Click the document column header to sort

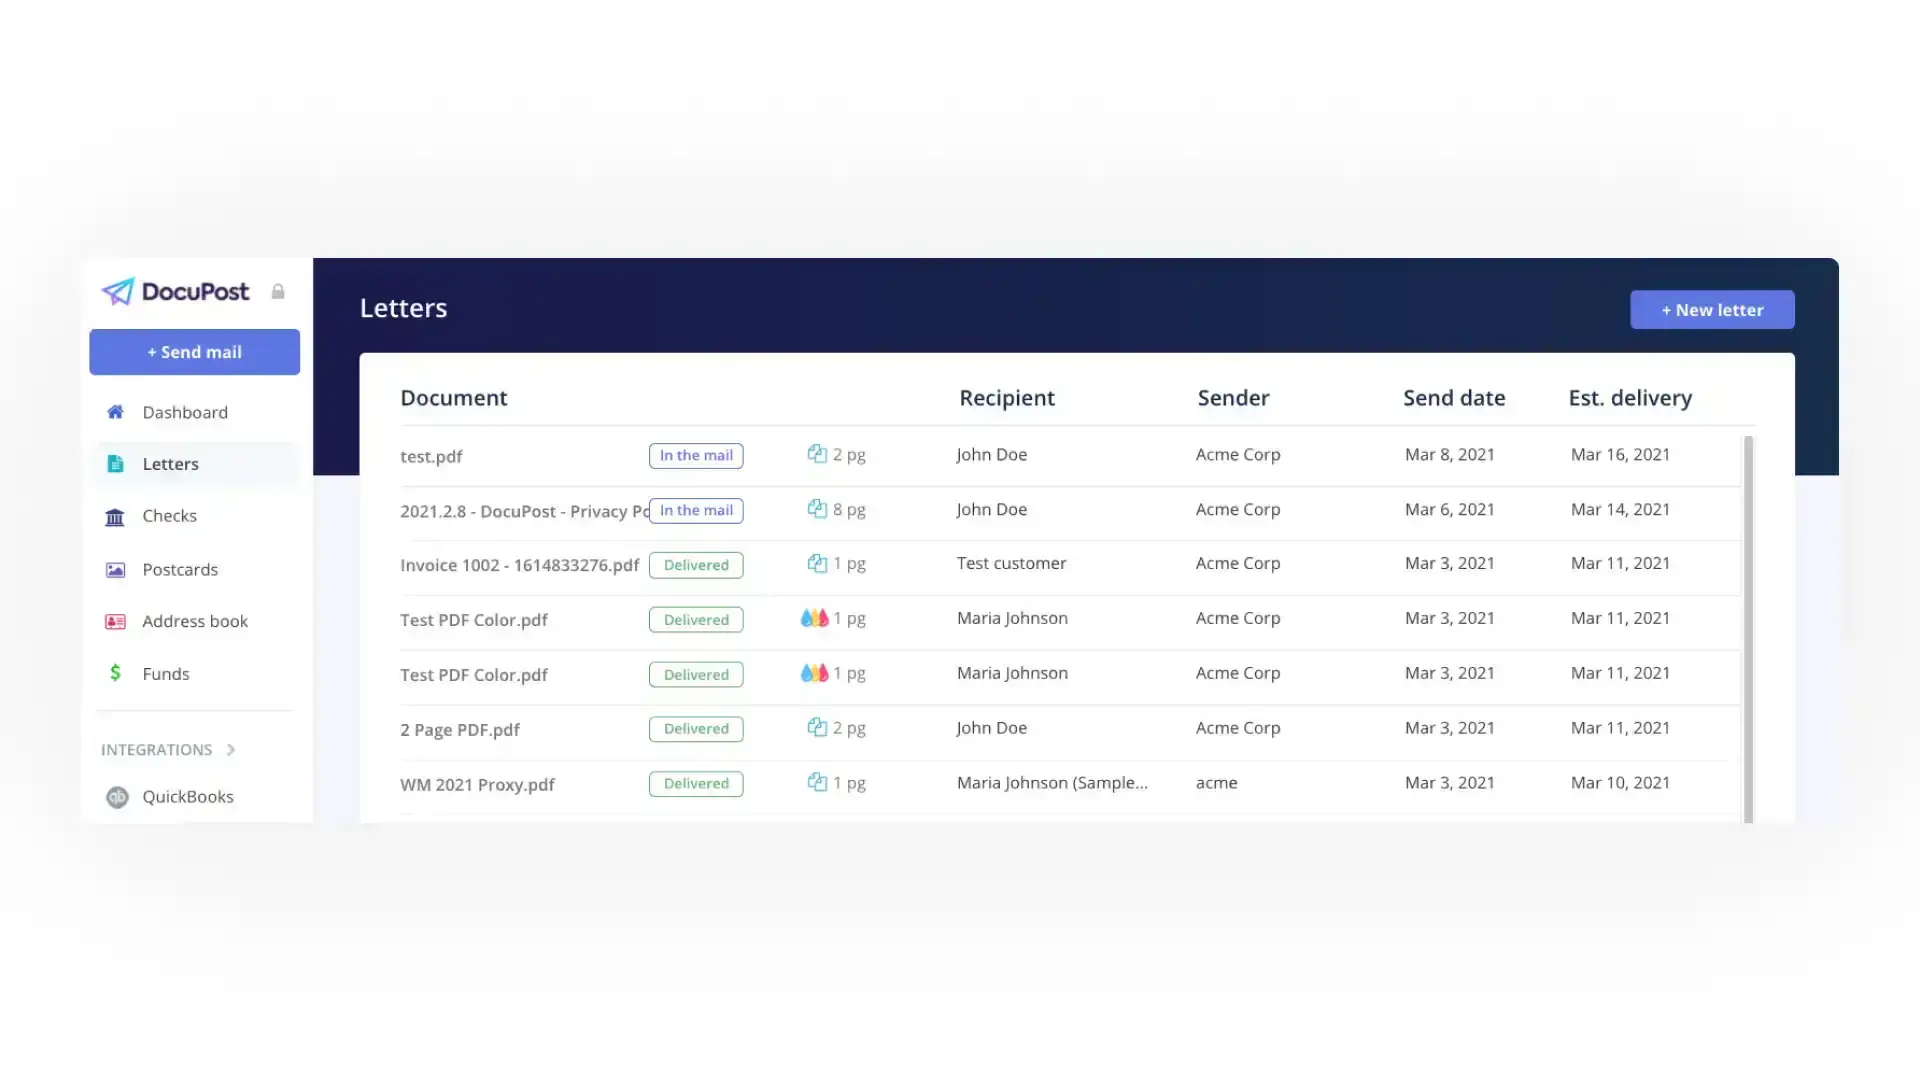[x=452, y=397]
